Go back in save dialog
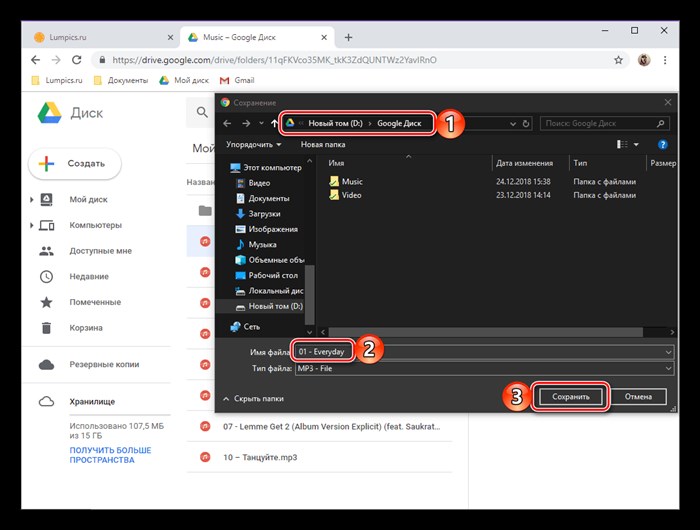 tap(227, 123)
